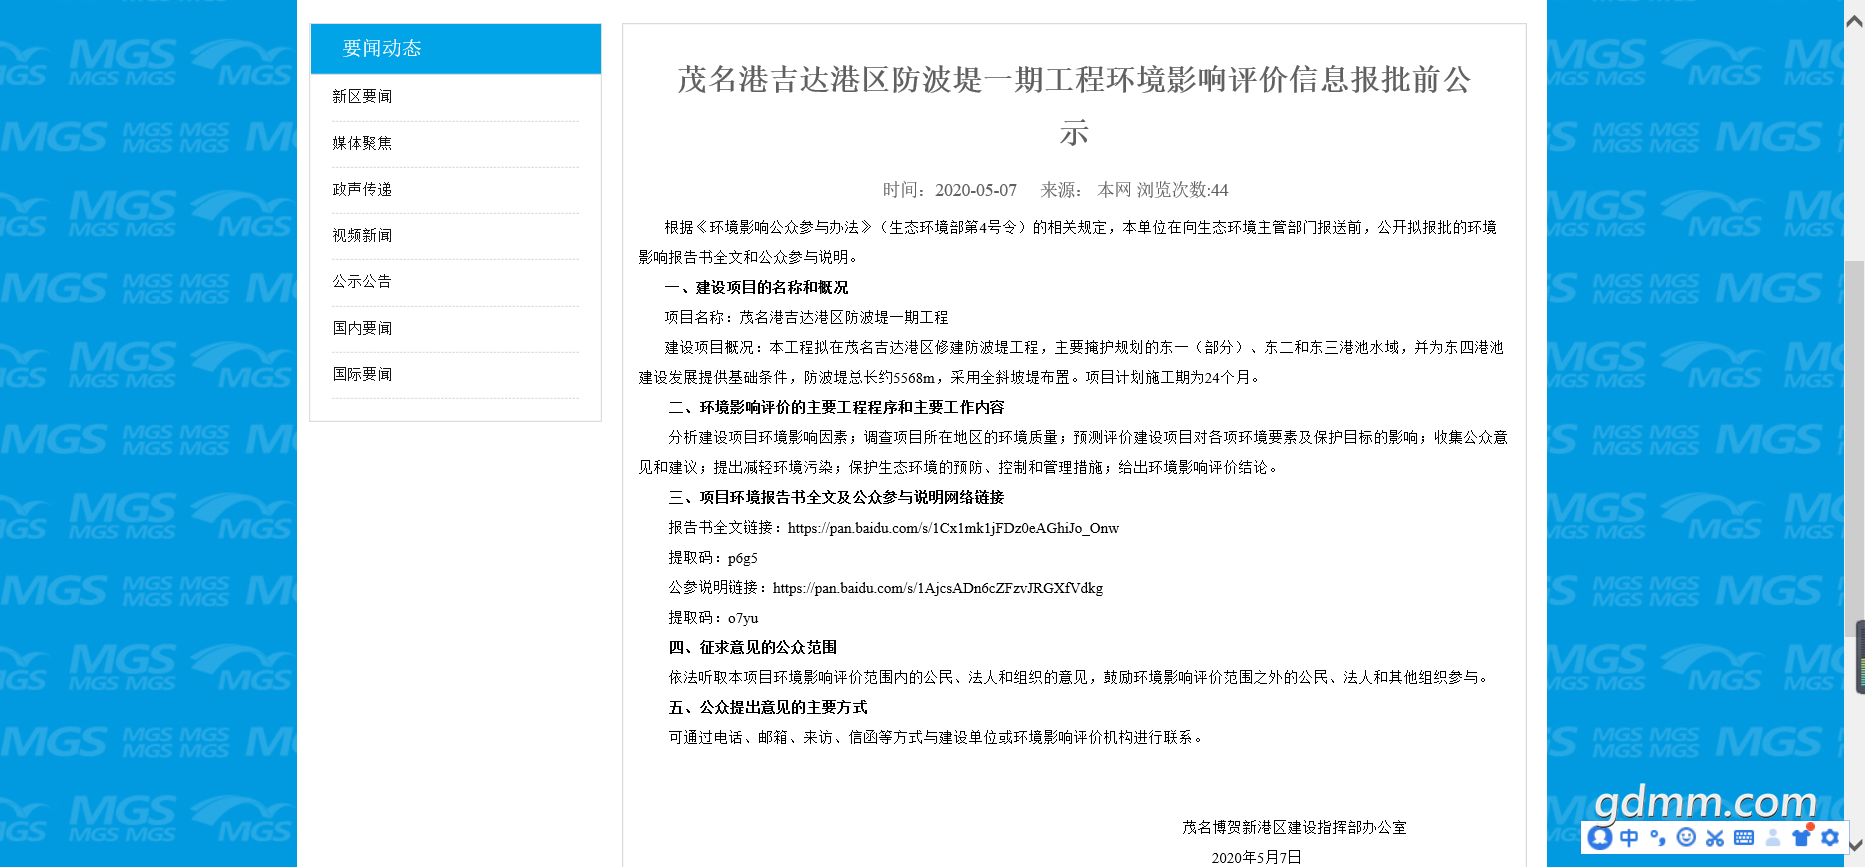This screenshot has height=867, width=1865.
Task: Click the Baidu IME logo icon
Action: click(1601, 838)
